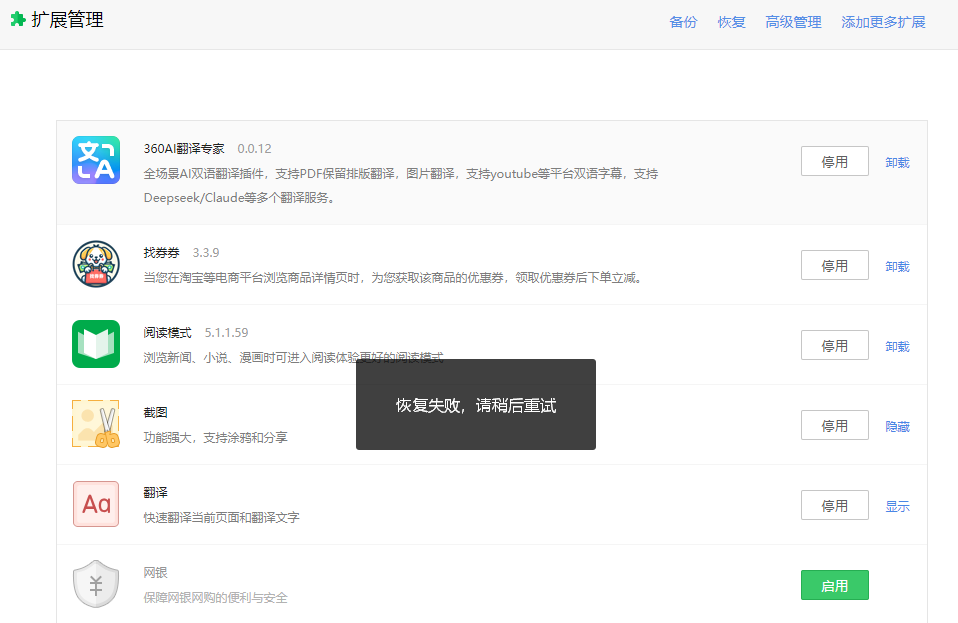
Task: Uninstall 360AI翻译专家 via 卸载 link
Action: 897,162
